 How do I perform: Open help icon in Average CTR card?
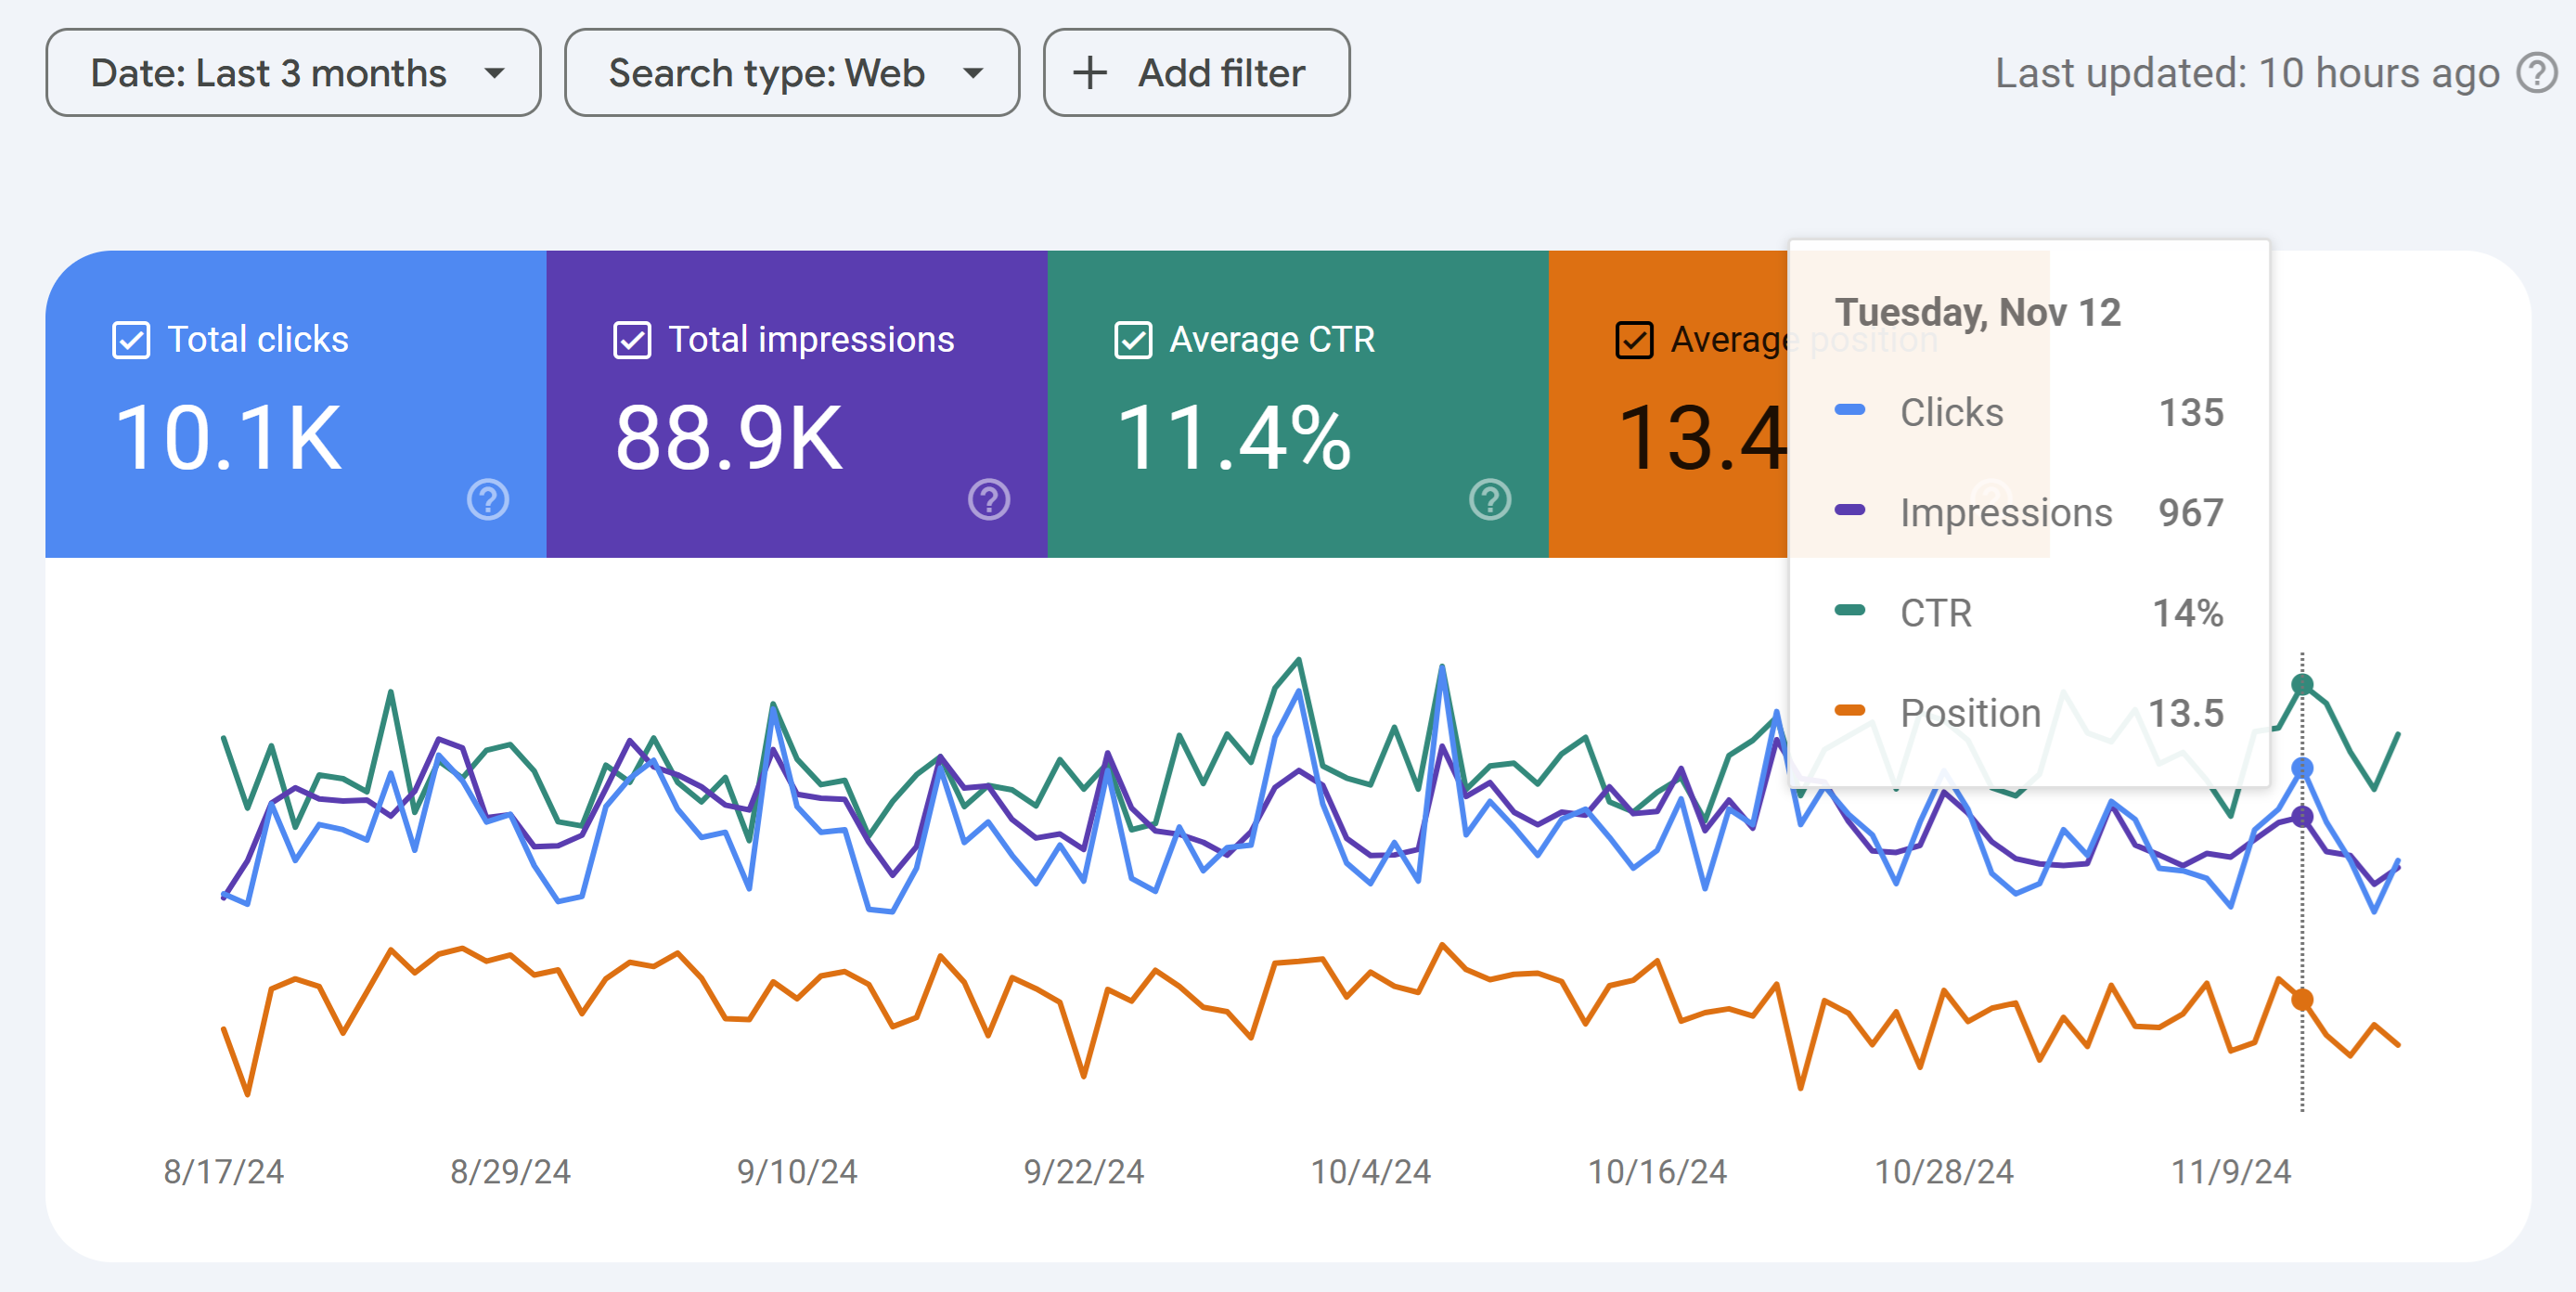tap(1490, 499)
